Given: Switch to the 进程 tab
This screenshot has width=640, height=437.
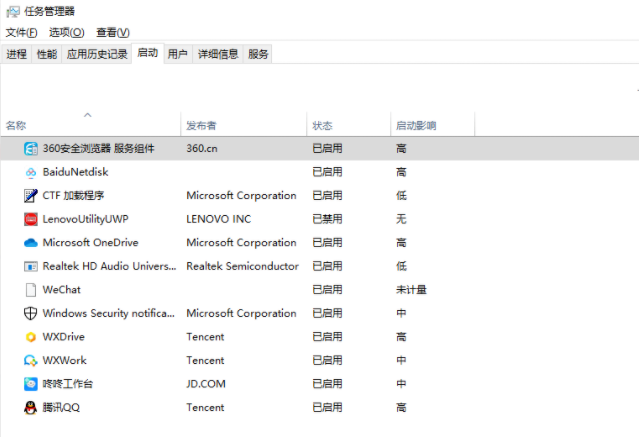Looking at the screenshot, I should (x=16, y=54).
